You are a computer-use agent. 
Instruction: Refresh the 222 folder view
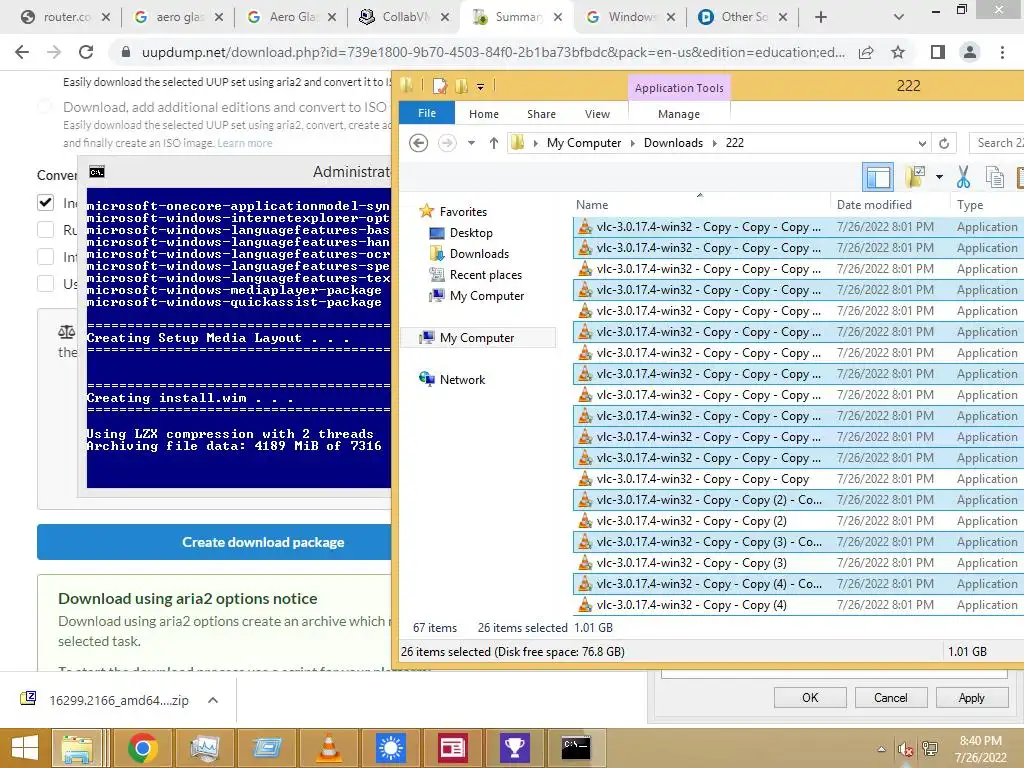pos(944,143)
